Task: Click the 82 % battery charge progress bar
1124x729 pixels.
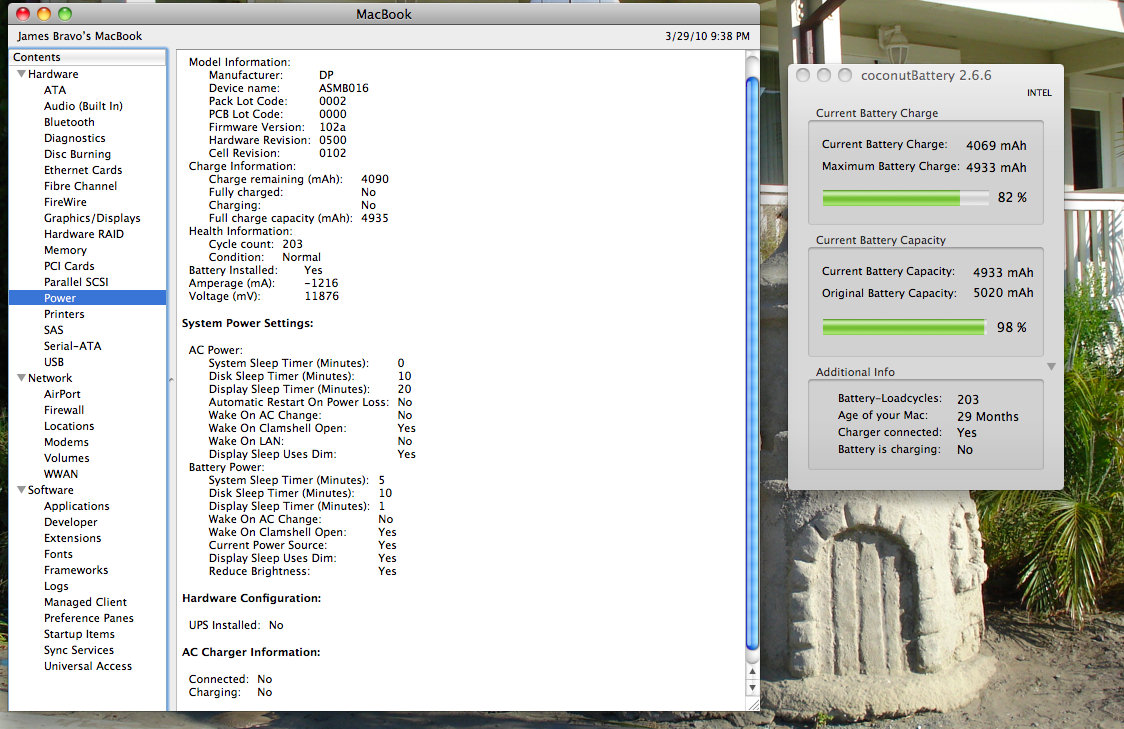Action: coord(905,198)
